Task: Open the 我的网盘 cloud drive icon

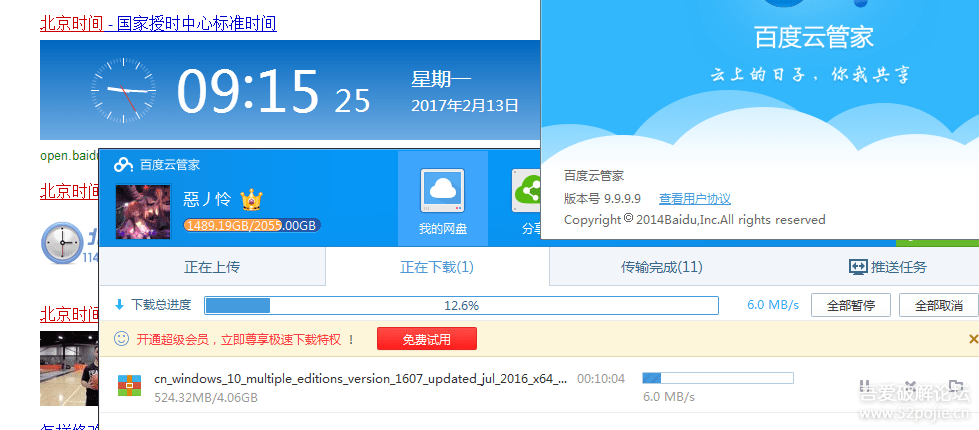Action: pyautogui.click(x=443, y=190)
